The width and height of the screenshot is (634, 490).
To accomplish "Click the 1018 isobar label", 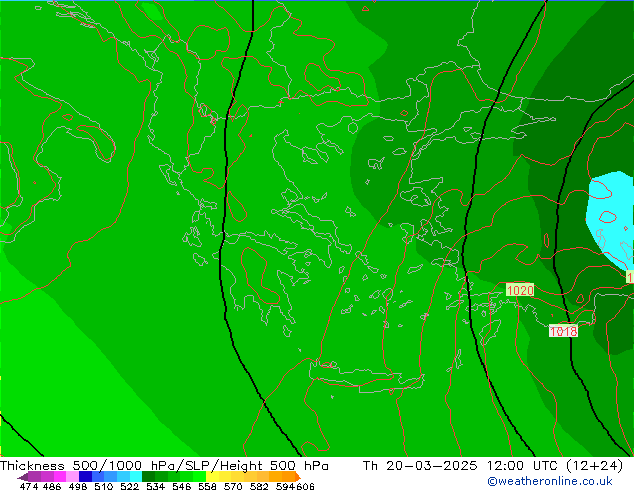I will click(x=563, y=331).
